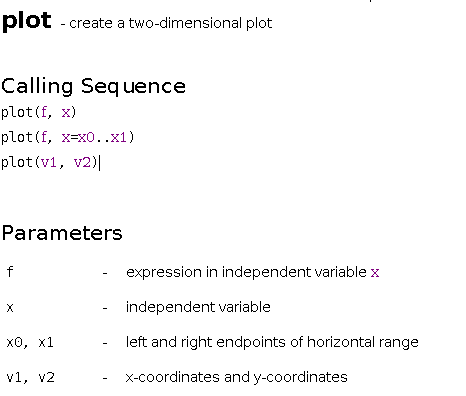Click "expression in independent variable" description text
The width and height of the screenshot is (466, 396).
click(x=246, y=272)
